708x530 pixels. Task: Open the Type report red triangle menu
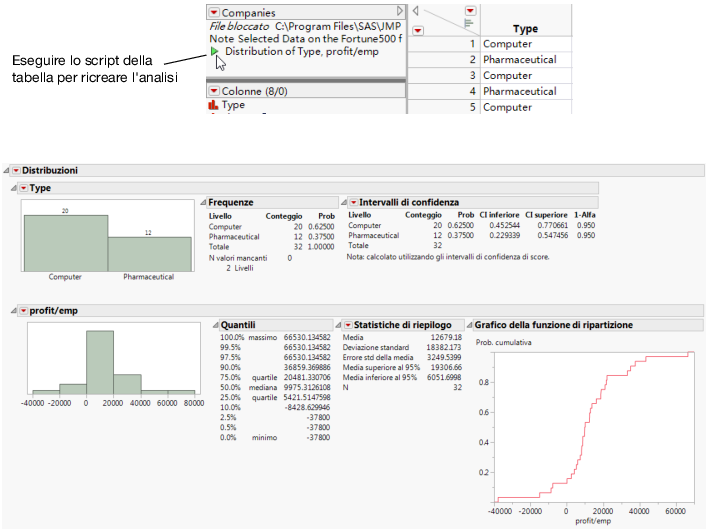pos(22,188)
